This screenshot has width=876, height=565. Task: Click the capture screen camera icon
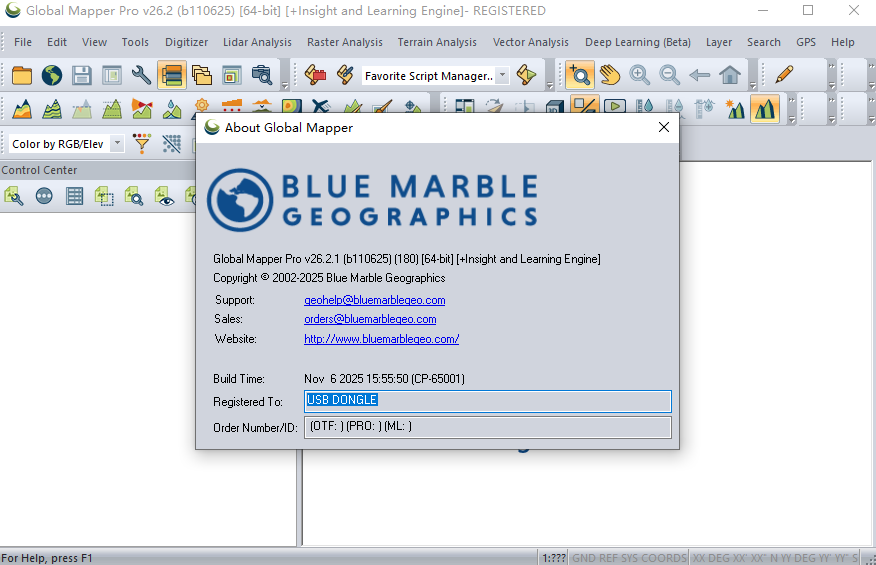[261, 75]
